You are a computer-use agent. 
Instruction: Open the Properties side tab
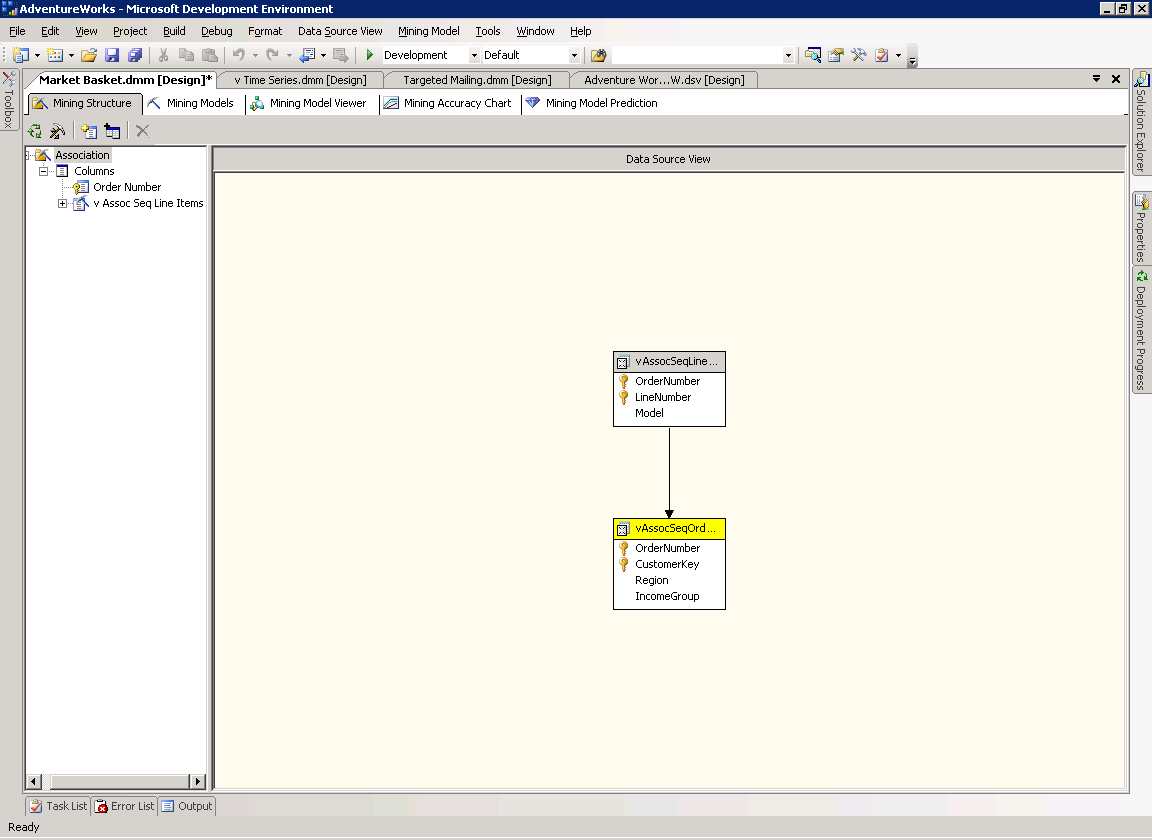click(1141, 228)
